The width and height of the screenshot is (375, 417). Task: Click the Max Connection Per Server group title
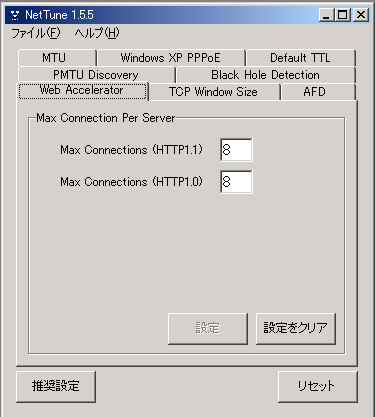point(106,118)
